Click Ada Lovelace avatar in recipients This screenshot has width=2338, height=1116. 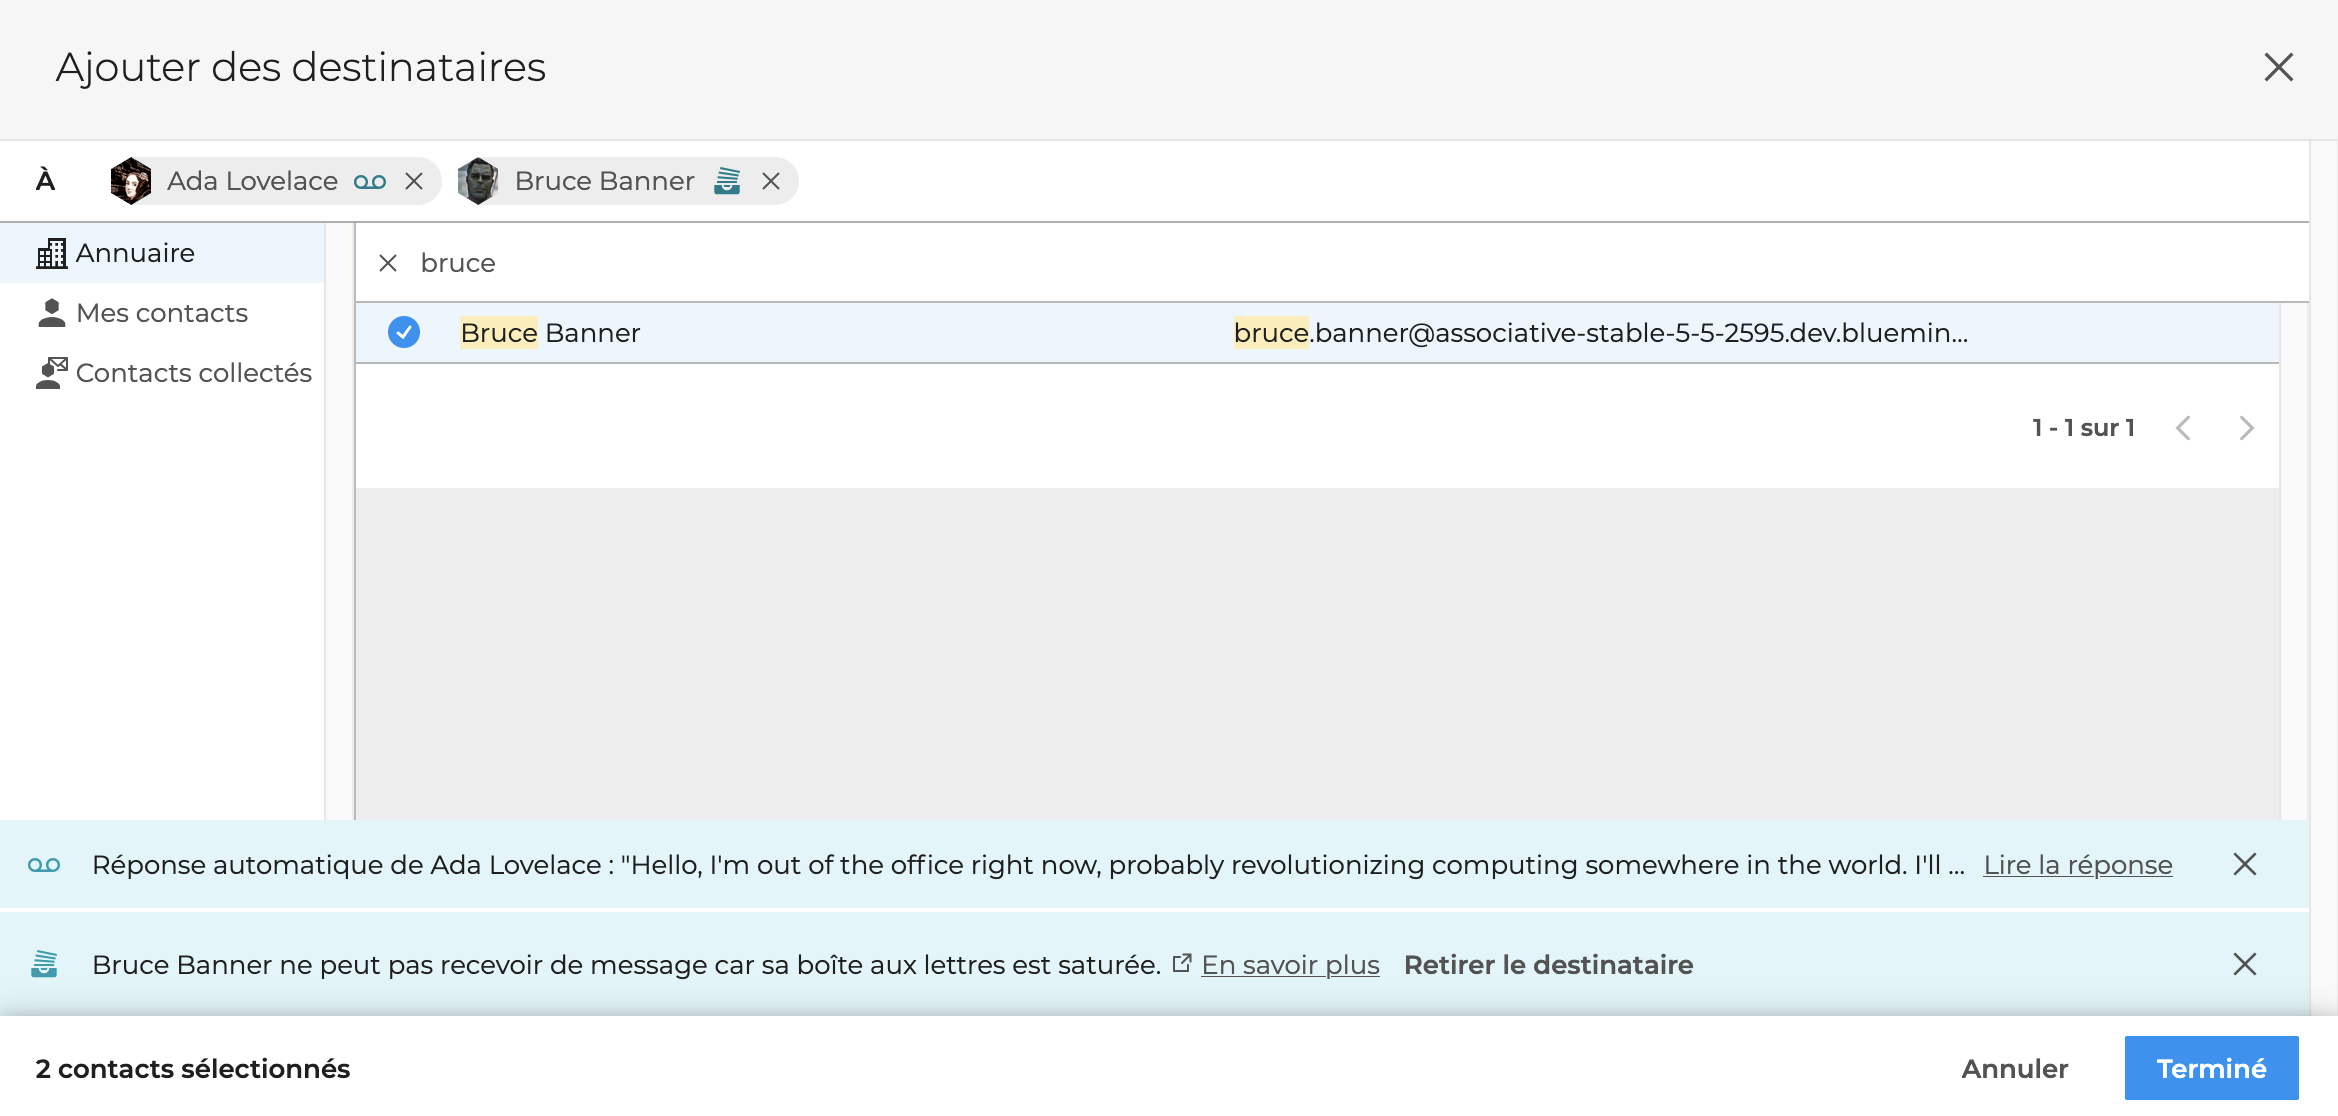tap(131, 181)
